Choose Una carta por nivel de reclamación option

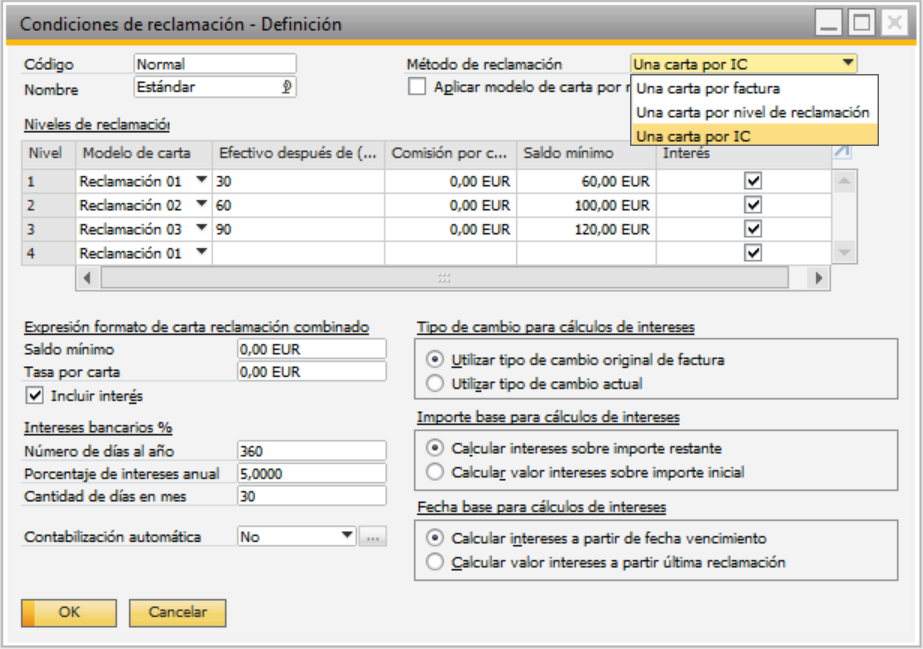coord(754,112)
